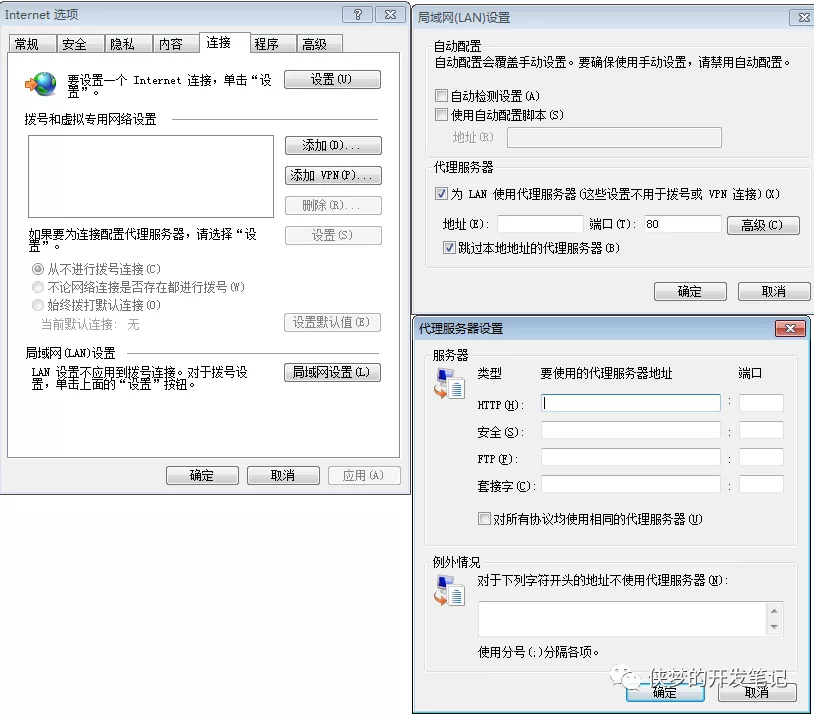This screenshot has height=714, width=814.
Task: Click 确定 in 局域网(LAN)设置 dialog
Action: click(690, 292)
